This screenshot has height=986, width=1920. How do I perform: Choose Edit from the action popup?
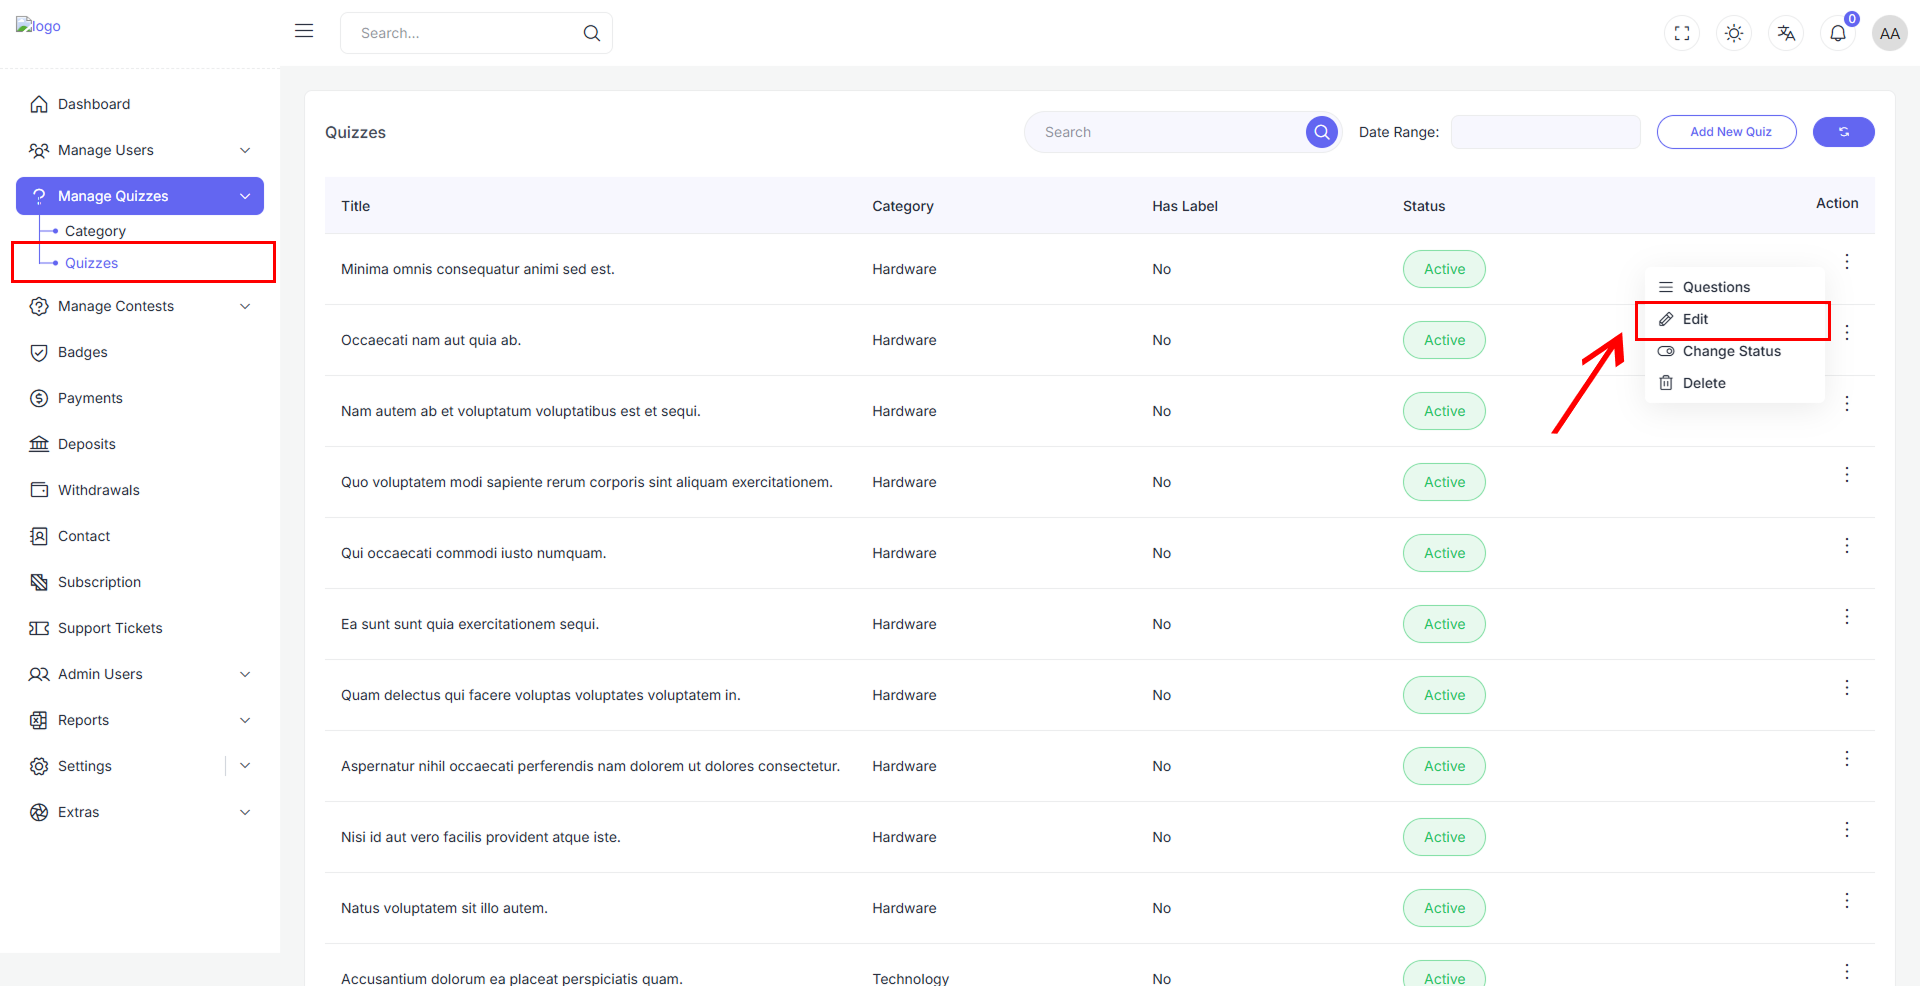pos(1735,319)
